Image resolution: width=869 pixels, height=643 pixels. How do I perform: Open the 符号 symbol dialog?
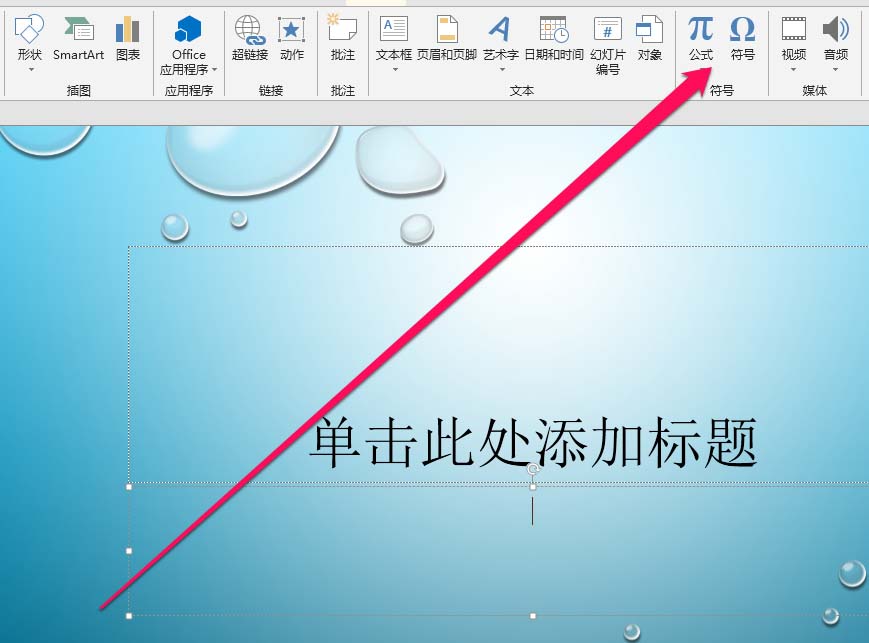[x=743, y=39]
